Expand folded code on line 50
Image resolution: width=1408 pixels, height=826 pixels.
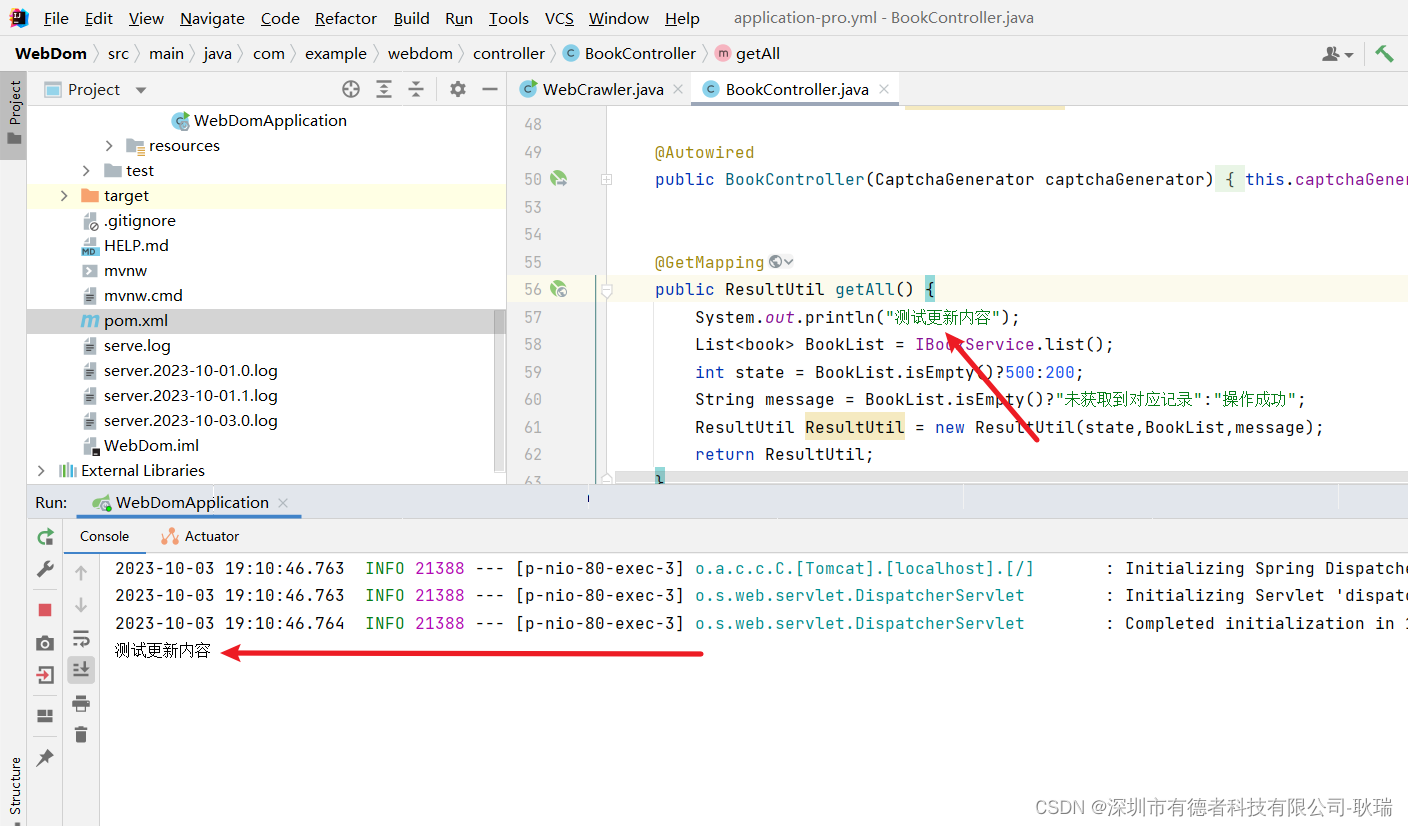[606, 180]
